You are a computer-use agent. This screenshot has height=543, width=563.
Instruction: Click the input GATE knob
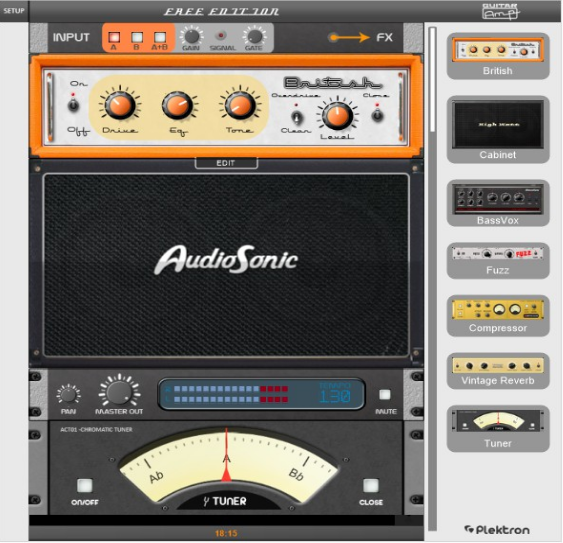pos(255,37)
